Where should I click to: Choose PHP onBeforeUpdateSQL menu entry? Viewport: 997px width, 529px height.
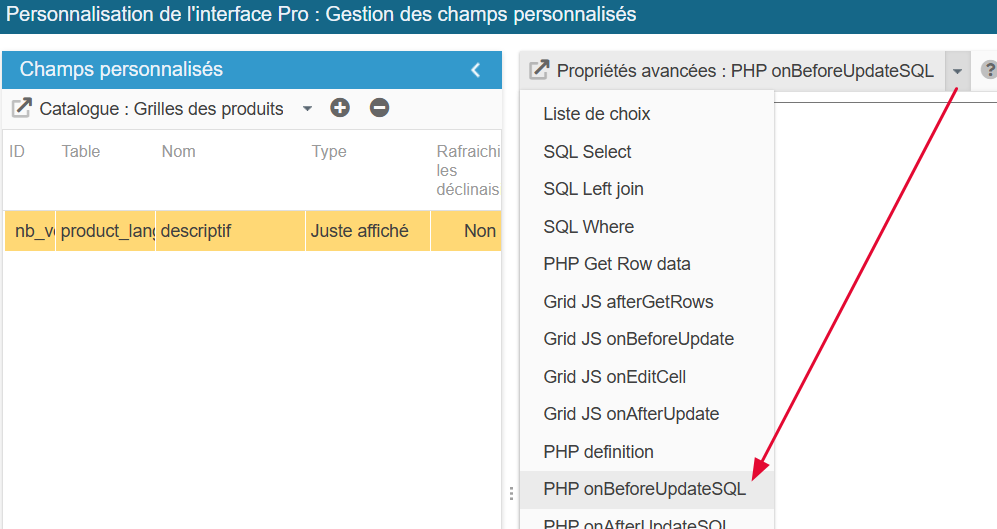[x=645, y=490]
